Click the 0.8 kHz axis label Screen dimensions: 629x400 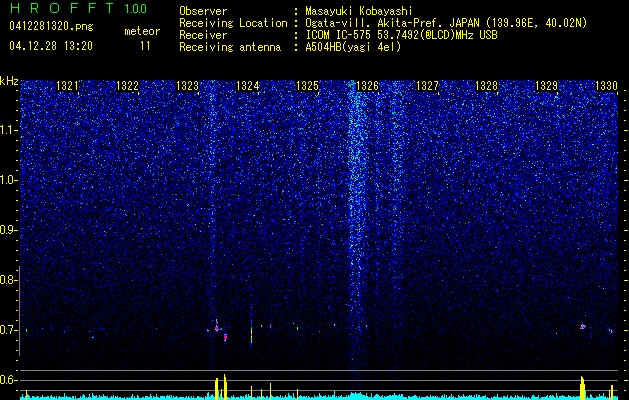click(x=8, y=280)
